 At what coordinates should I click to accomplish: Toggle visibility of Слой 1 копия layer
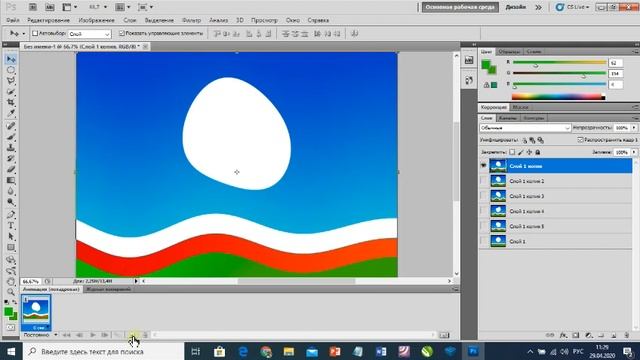[x=484, y=166]
